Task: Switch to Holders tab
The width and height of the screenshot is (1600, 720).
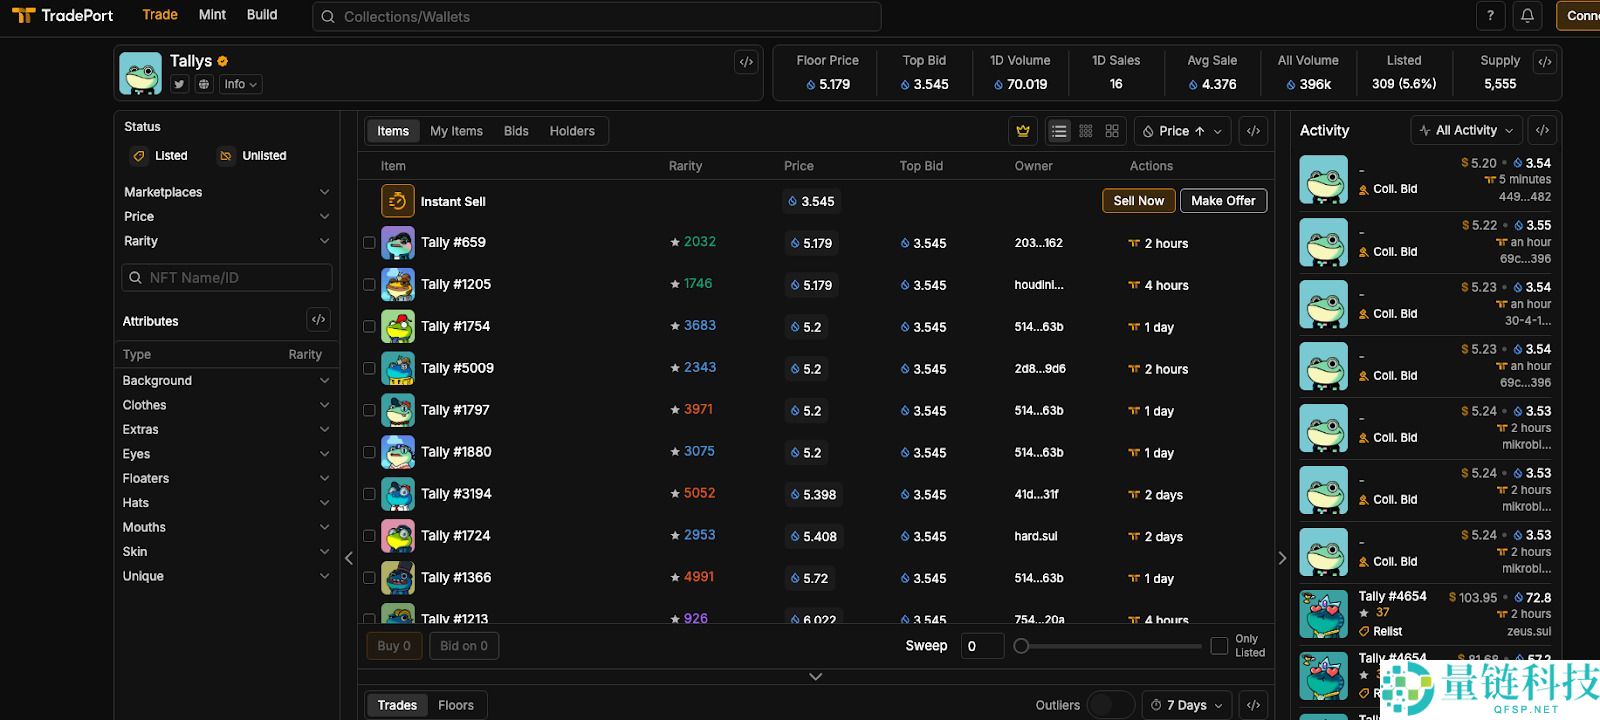Action: (572, 131)
